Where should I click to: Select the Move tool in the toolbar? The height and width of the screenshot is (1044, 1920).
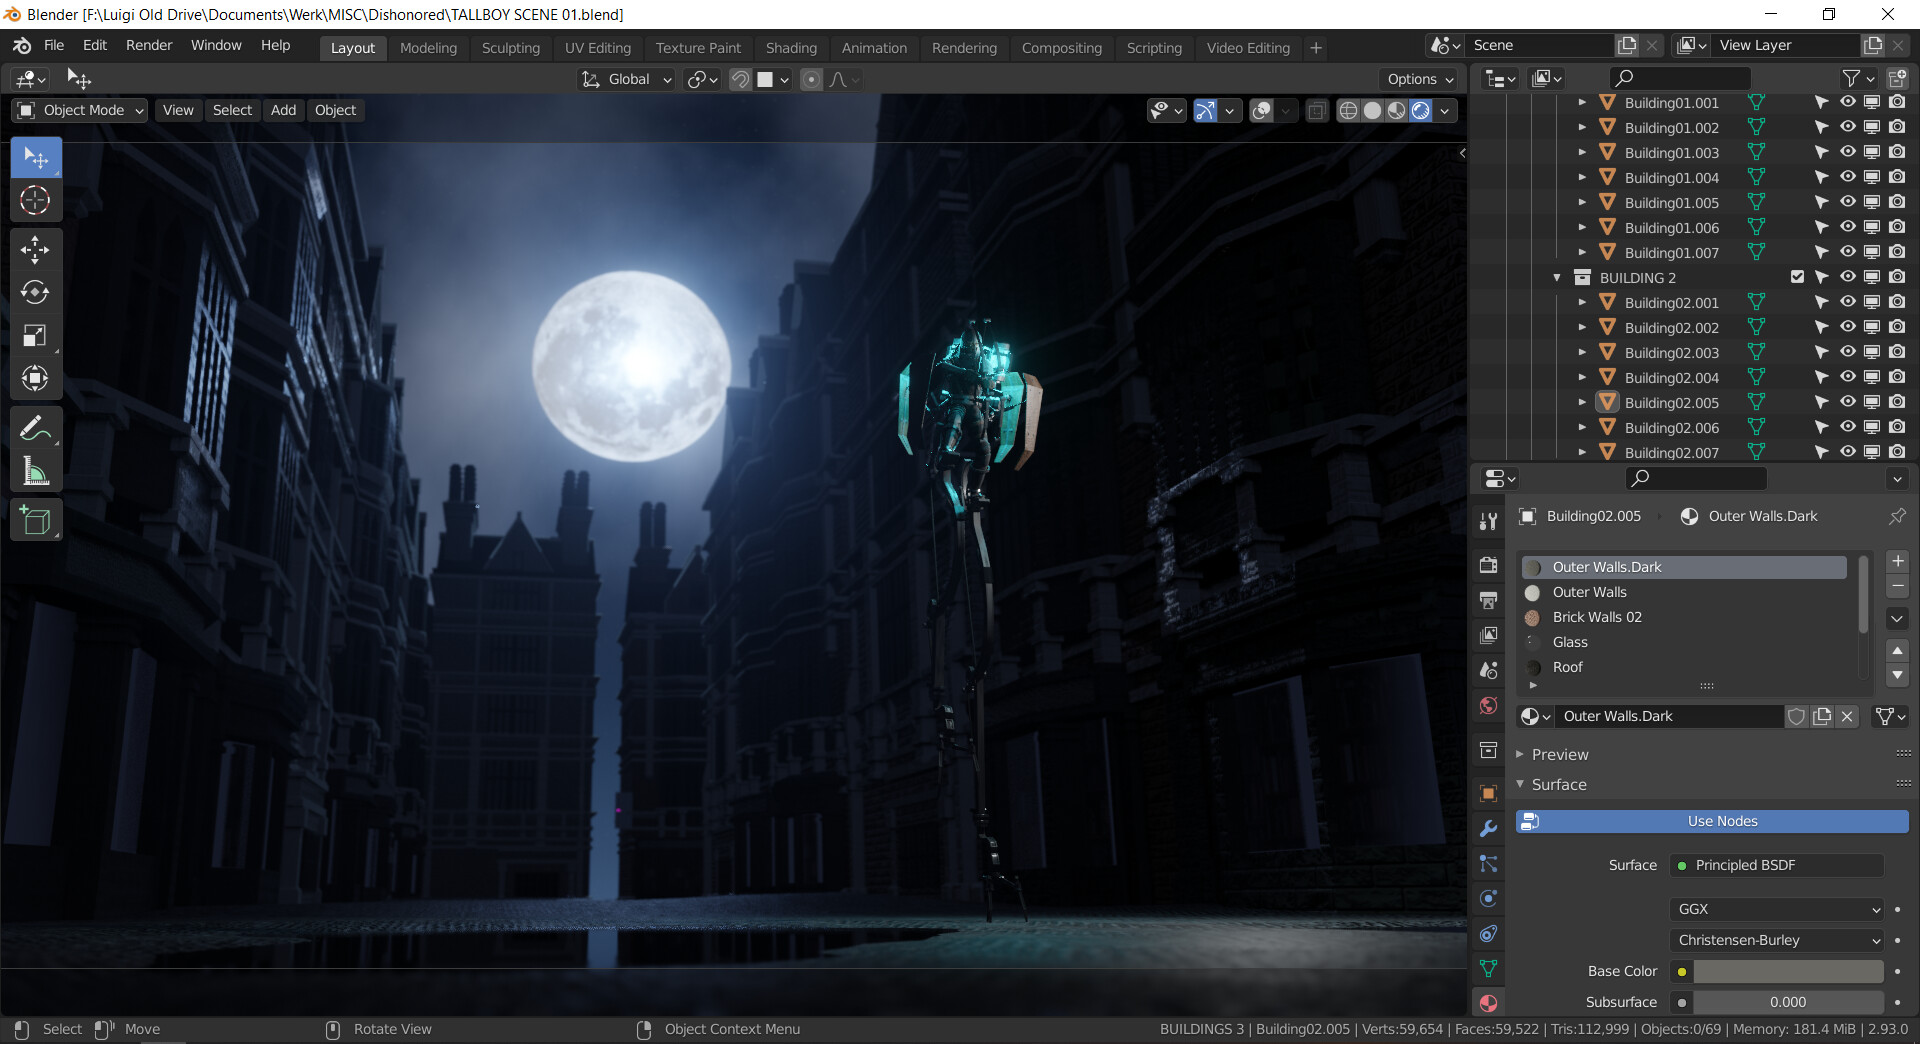pos(35,250)
